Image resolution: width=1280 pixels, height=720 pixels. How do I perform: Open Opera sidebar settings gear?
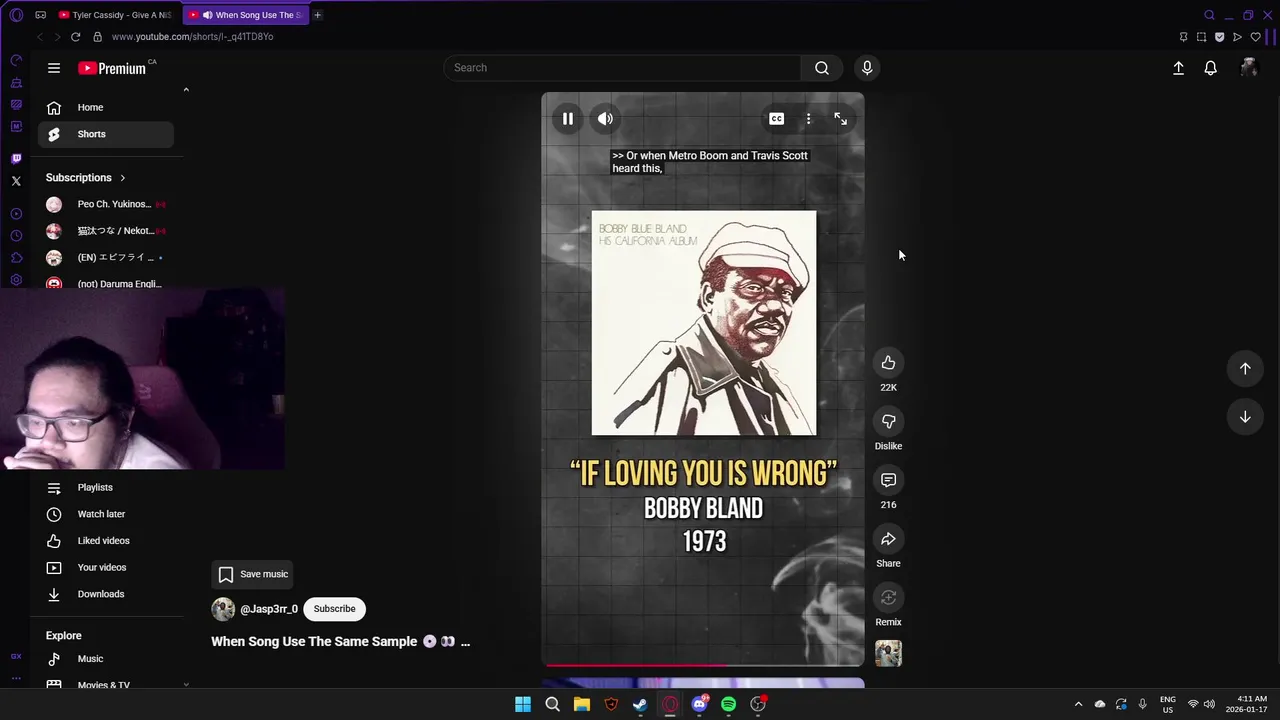pos(16,280)
